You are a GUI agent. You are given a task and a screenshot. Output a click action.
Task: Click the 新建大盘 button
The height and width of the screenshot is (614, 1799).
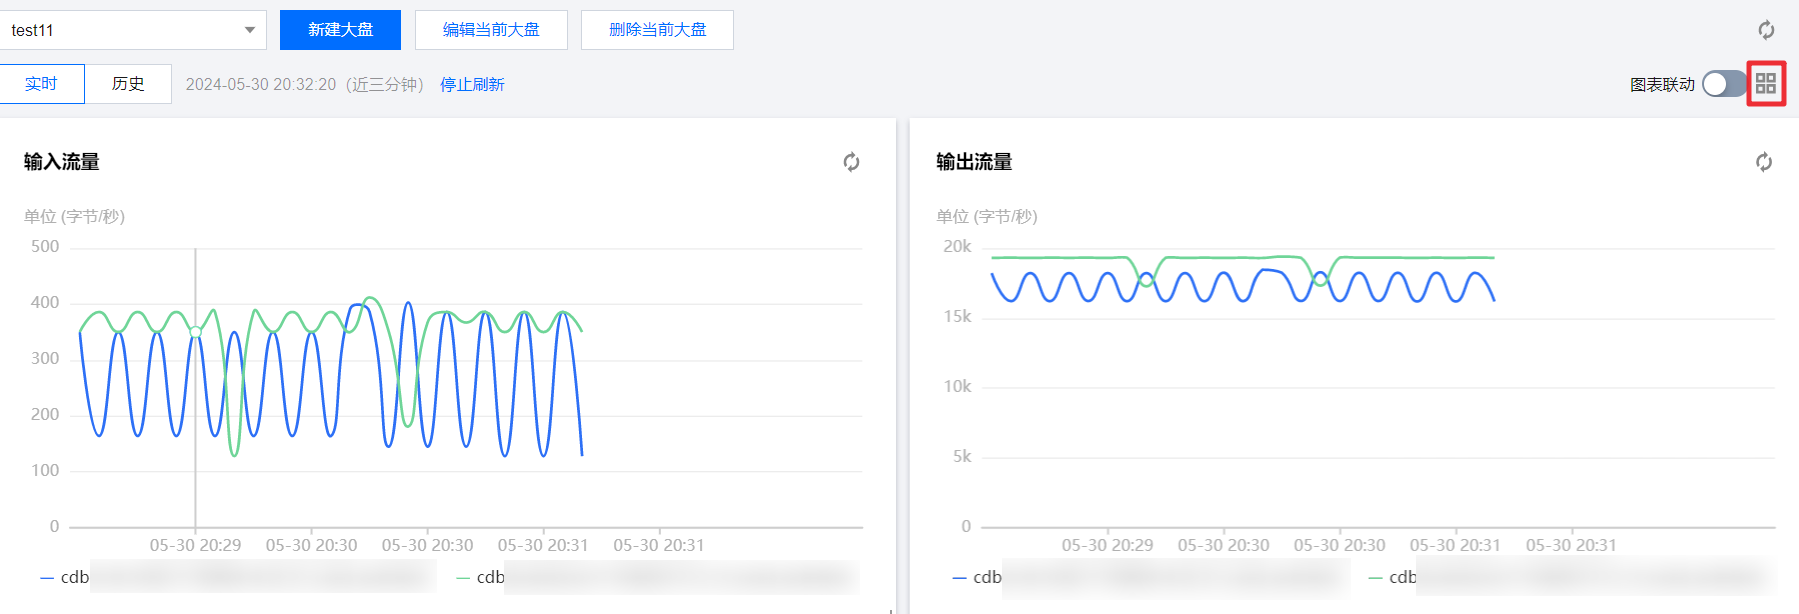(340, 30)
